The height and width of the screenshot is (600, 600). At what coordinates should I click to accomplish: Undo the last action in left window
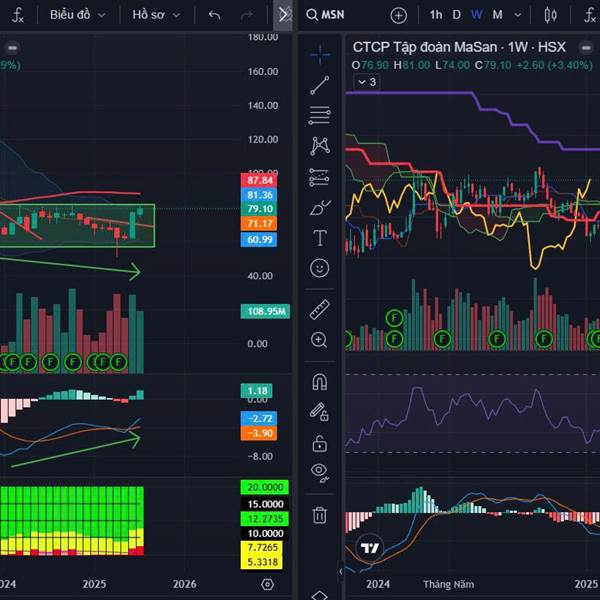(215, 15)
